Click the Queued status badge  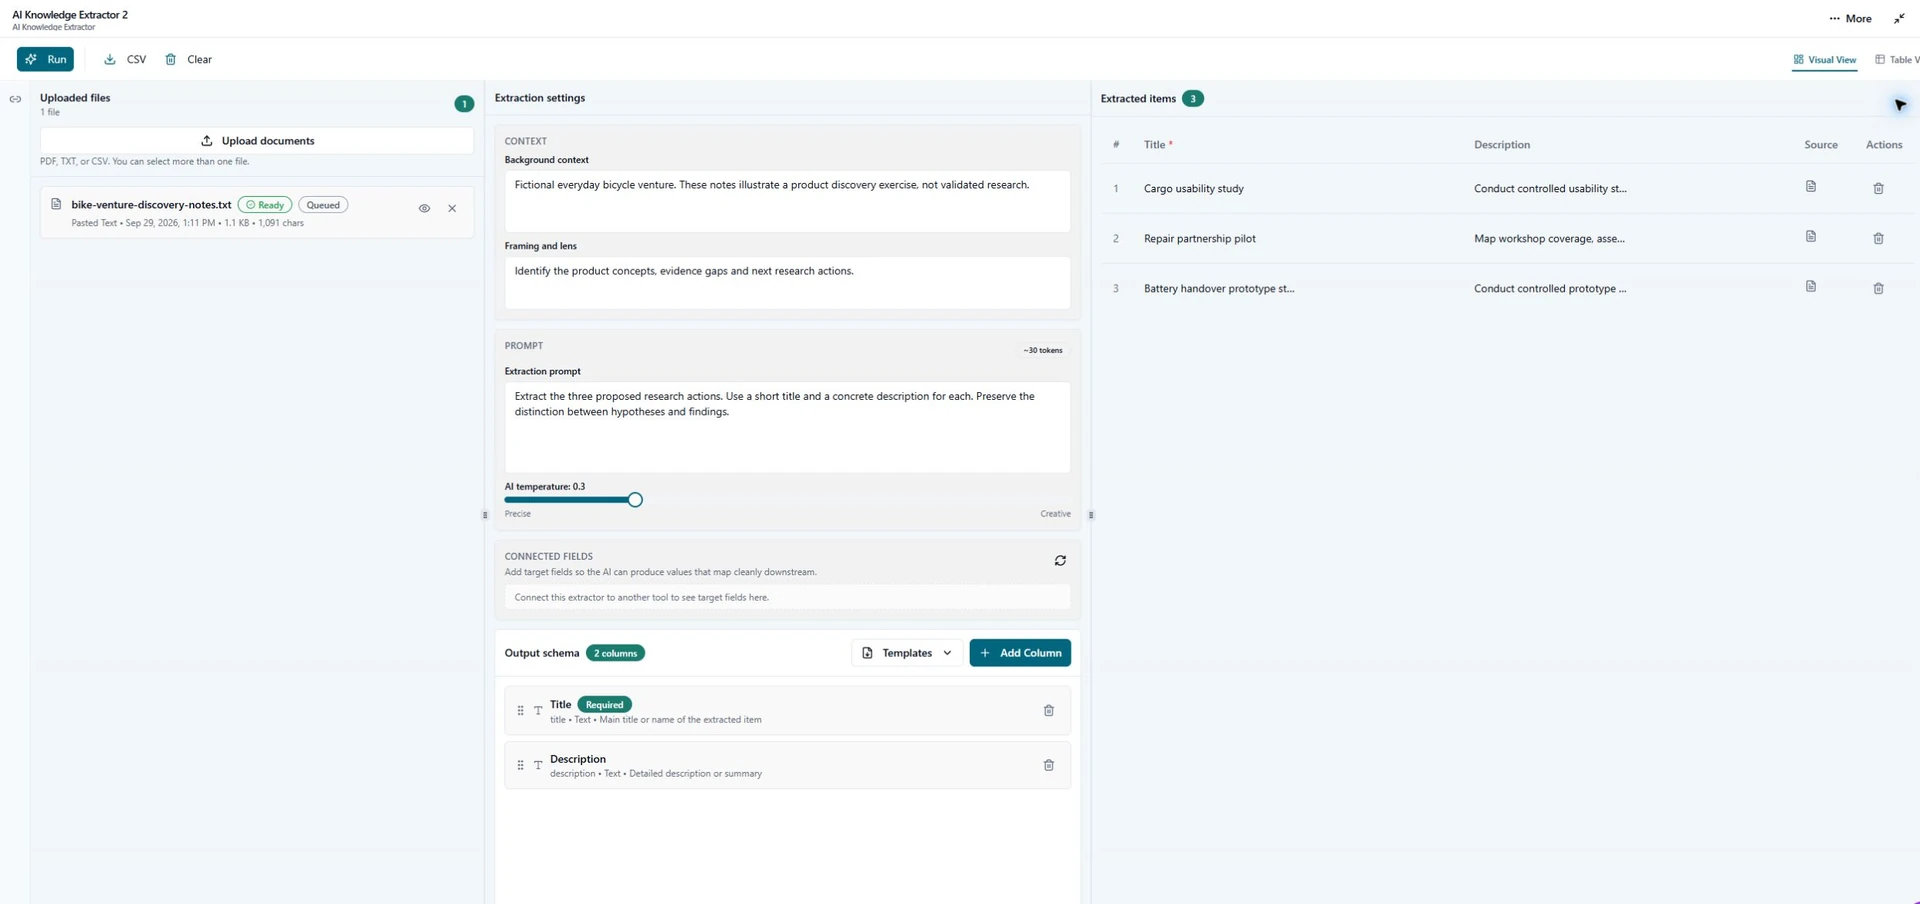pyautogui.click(x=323, y=205)
